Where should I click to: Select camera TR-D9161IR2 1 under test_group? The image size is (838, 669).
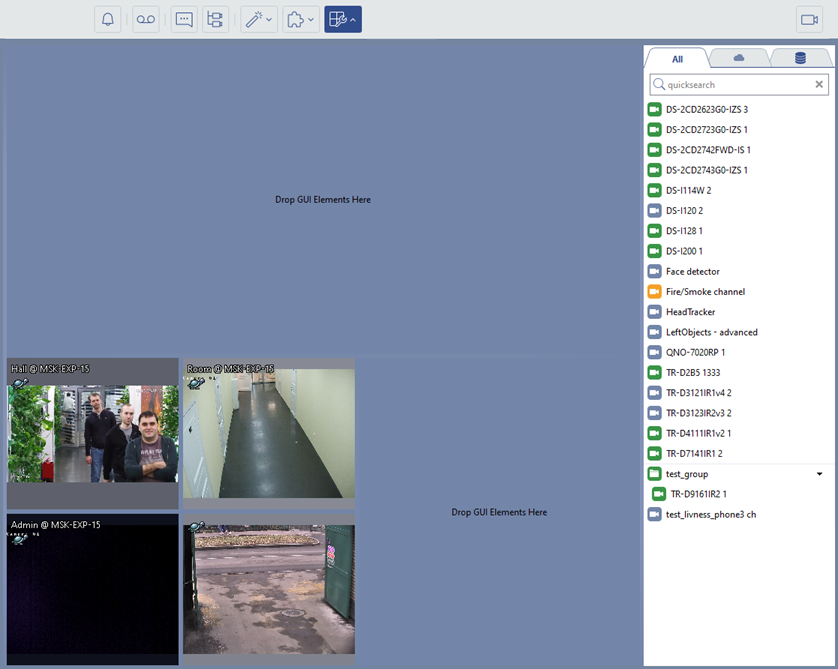click(698, 494)
